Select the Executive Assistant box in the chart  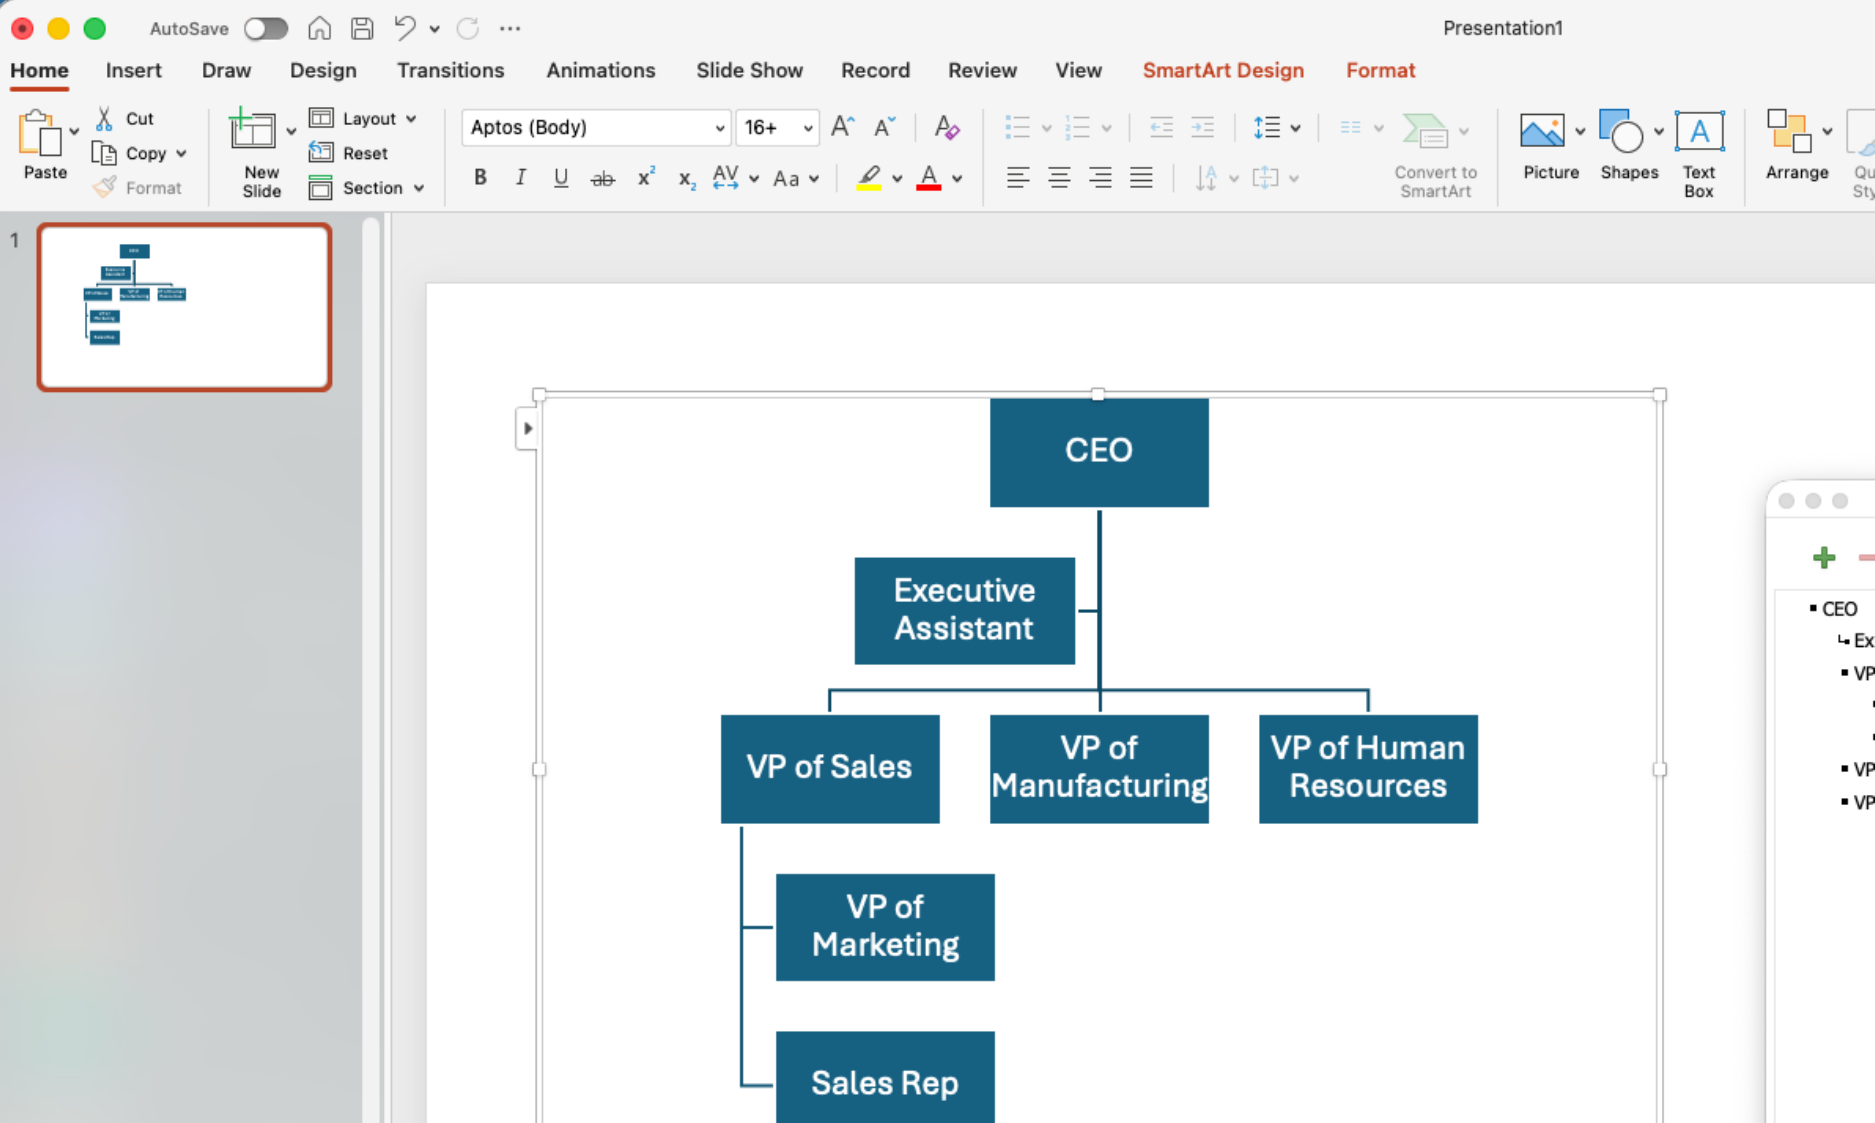pos(964,610)
